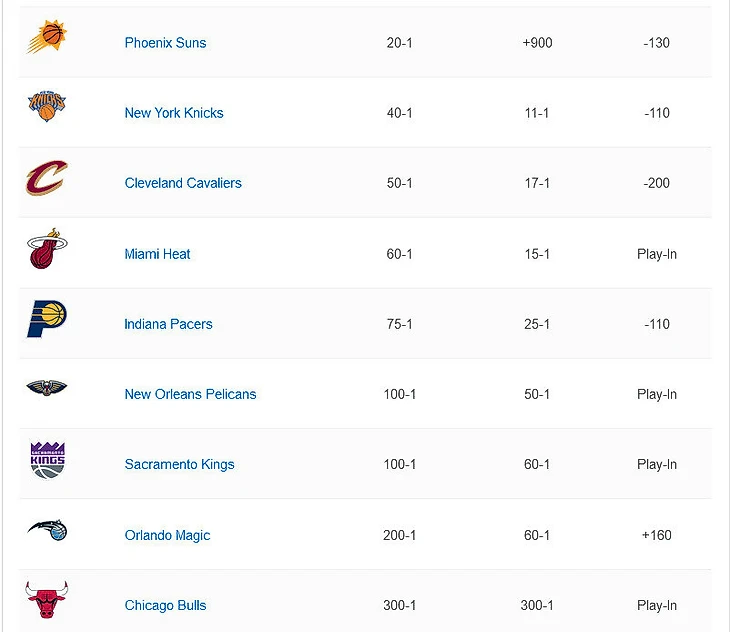Click the Cleveland Cavaliers logo
The height and width of the screenshot is (632, 730).
pos(47,178)
